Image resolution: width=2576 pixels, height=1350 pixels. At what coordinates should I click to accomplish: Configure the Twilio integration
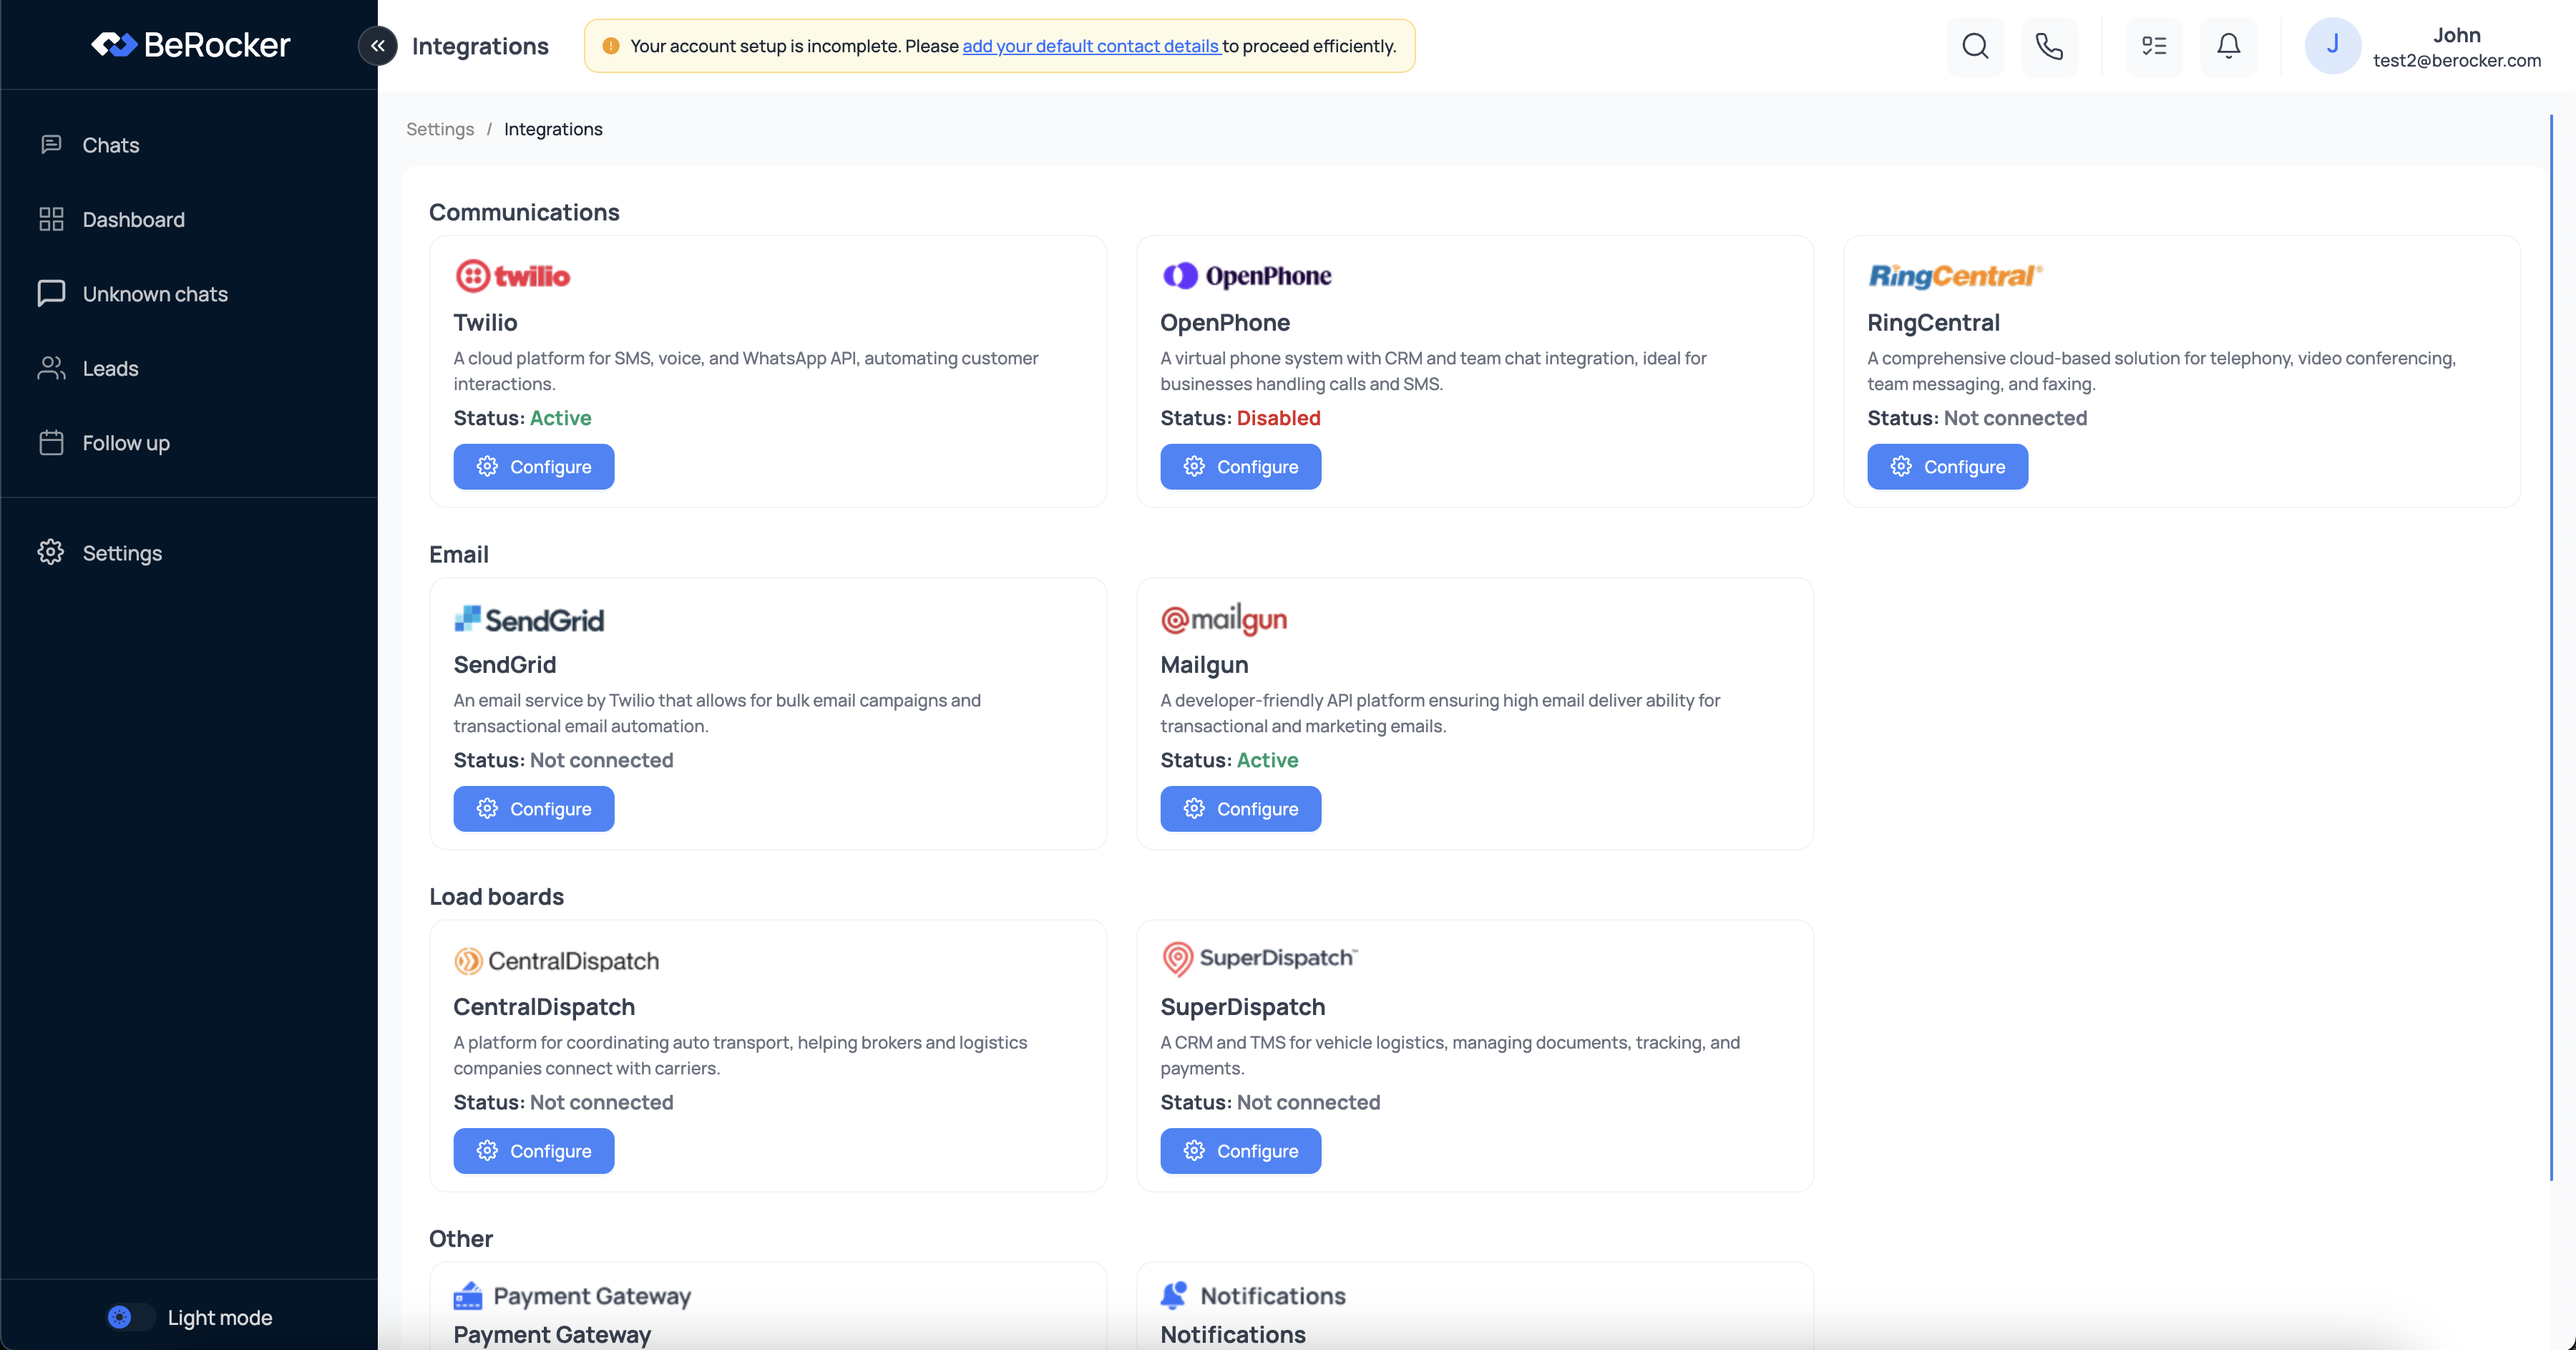point(533,466)
